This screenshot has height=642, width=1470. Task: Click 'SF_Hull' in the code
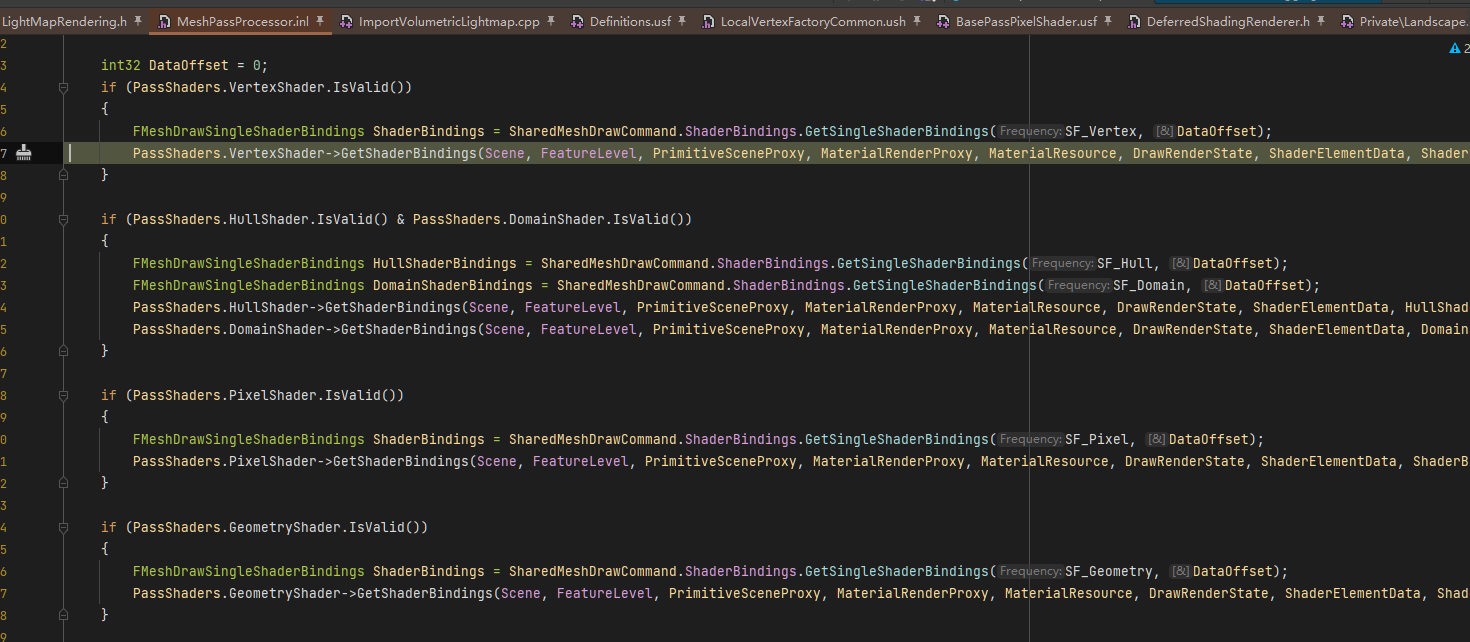coord(1125,263)
